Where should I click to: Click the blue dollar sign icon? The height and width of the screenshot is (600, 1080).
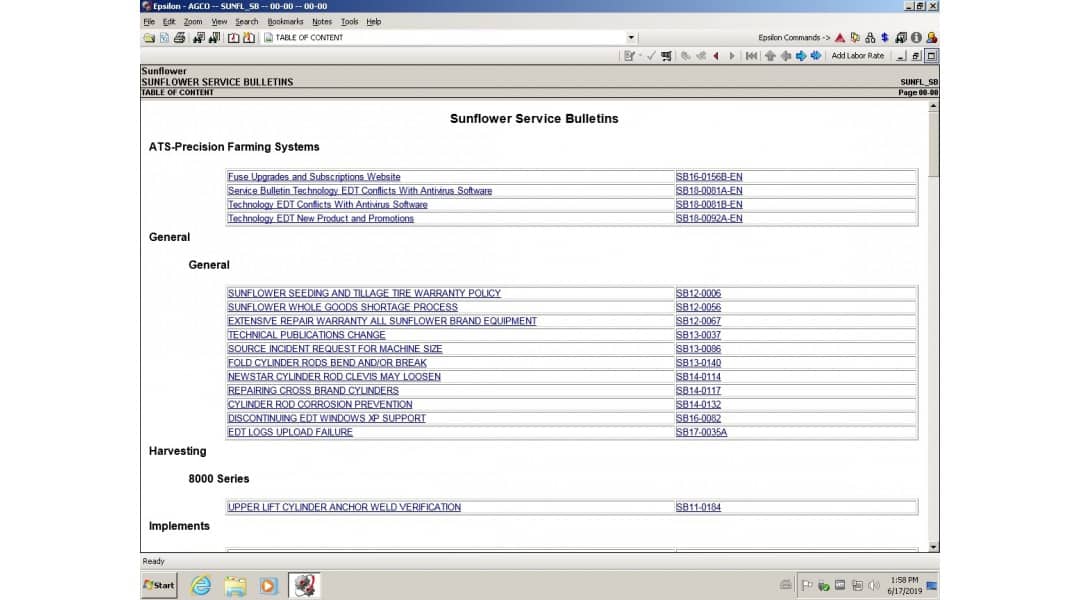point(885,38)
